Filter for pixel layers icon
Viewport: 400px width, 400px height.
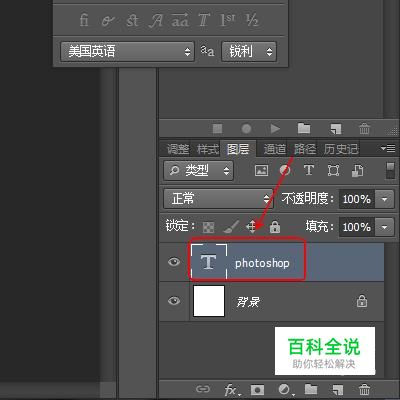(261, 171)
